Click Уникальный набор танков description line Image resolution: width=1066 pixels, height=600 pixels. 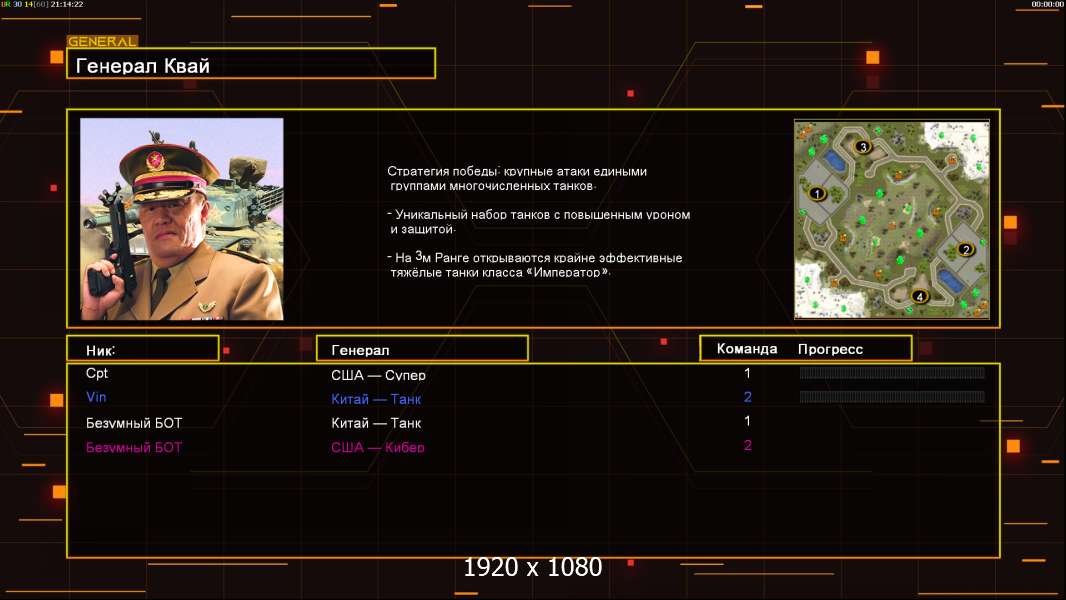click(538, 222)
